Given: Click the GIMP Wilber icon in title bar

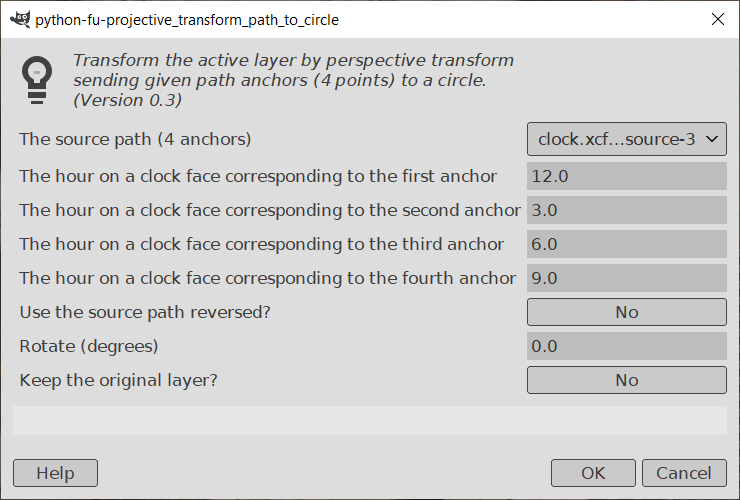Looking at the screenshot, I should tap(18, 19).
